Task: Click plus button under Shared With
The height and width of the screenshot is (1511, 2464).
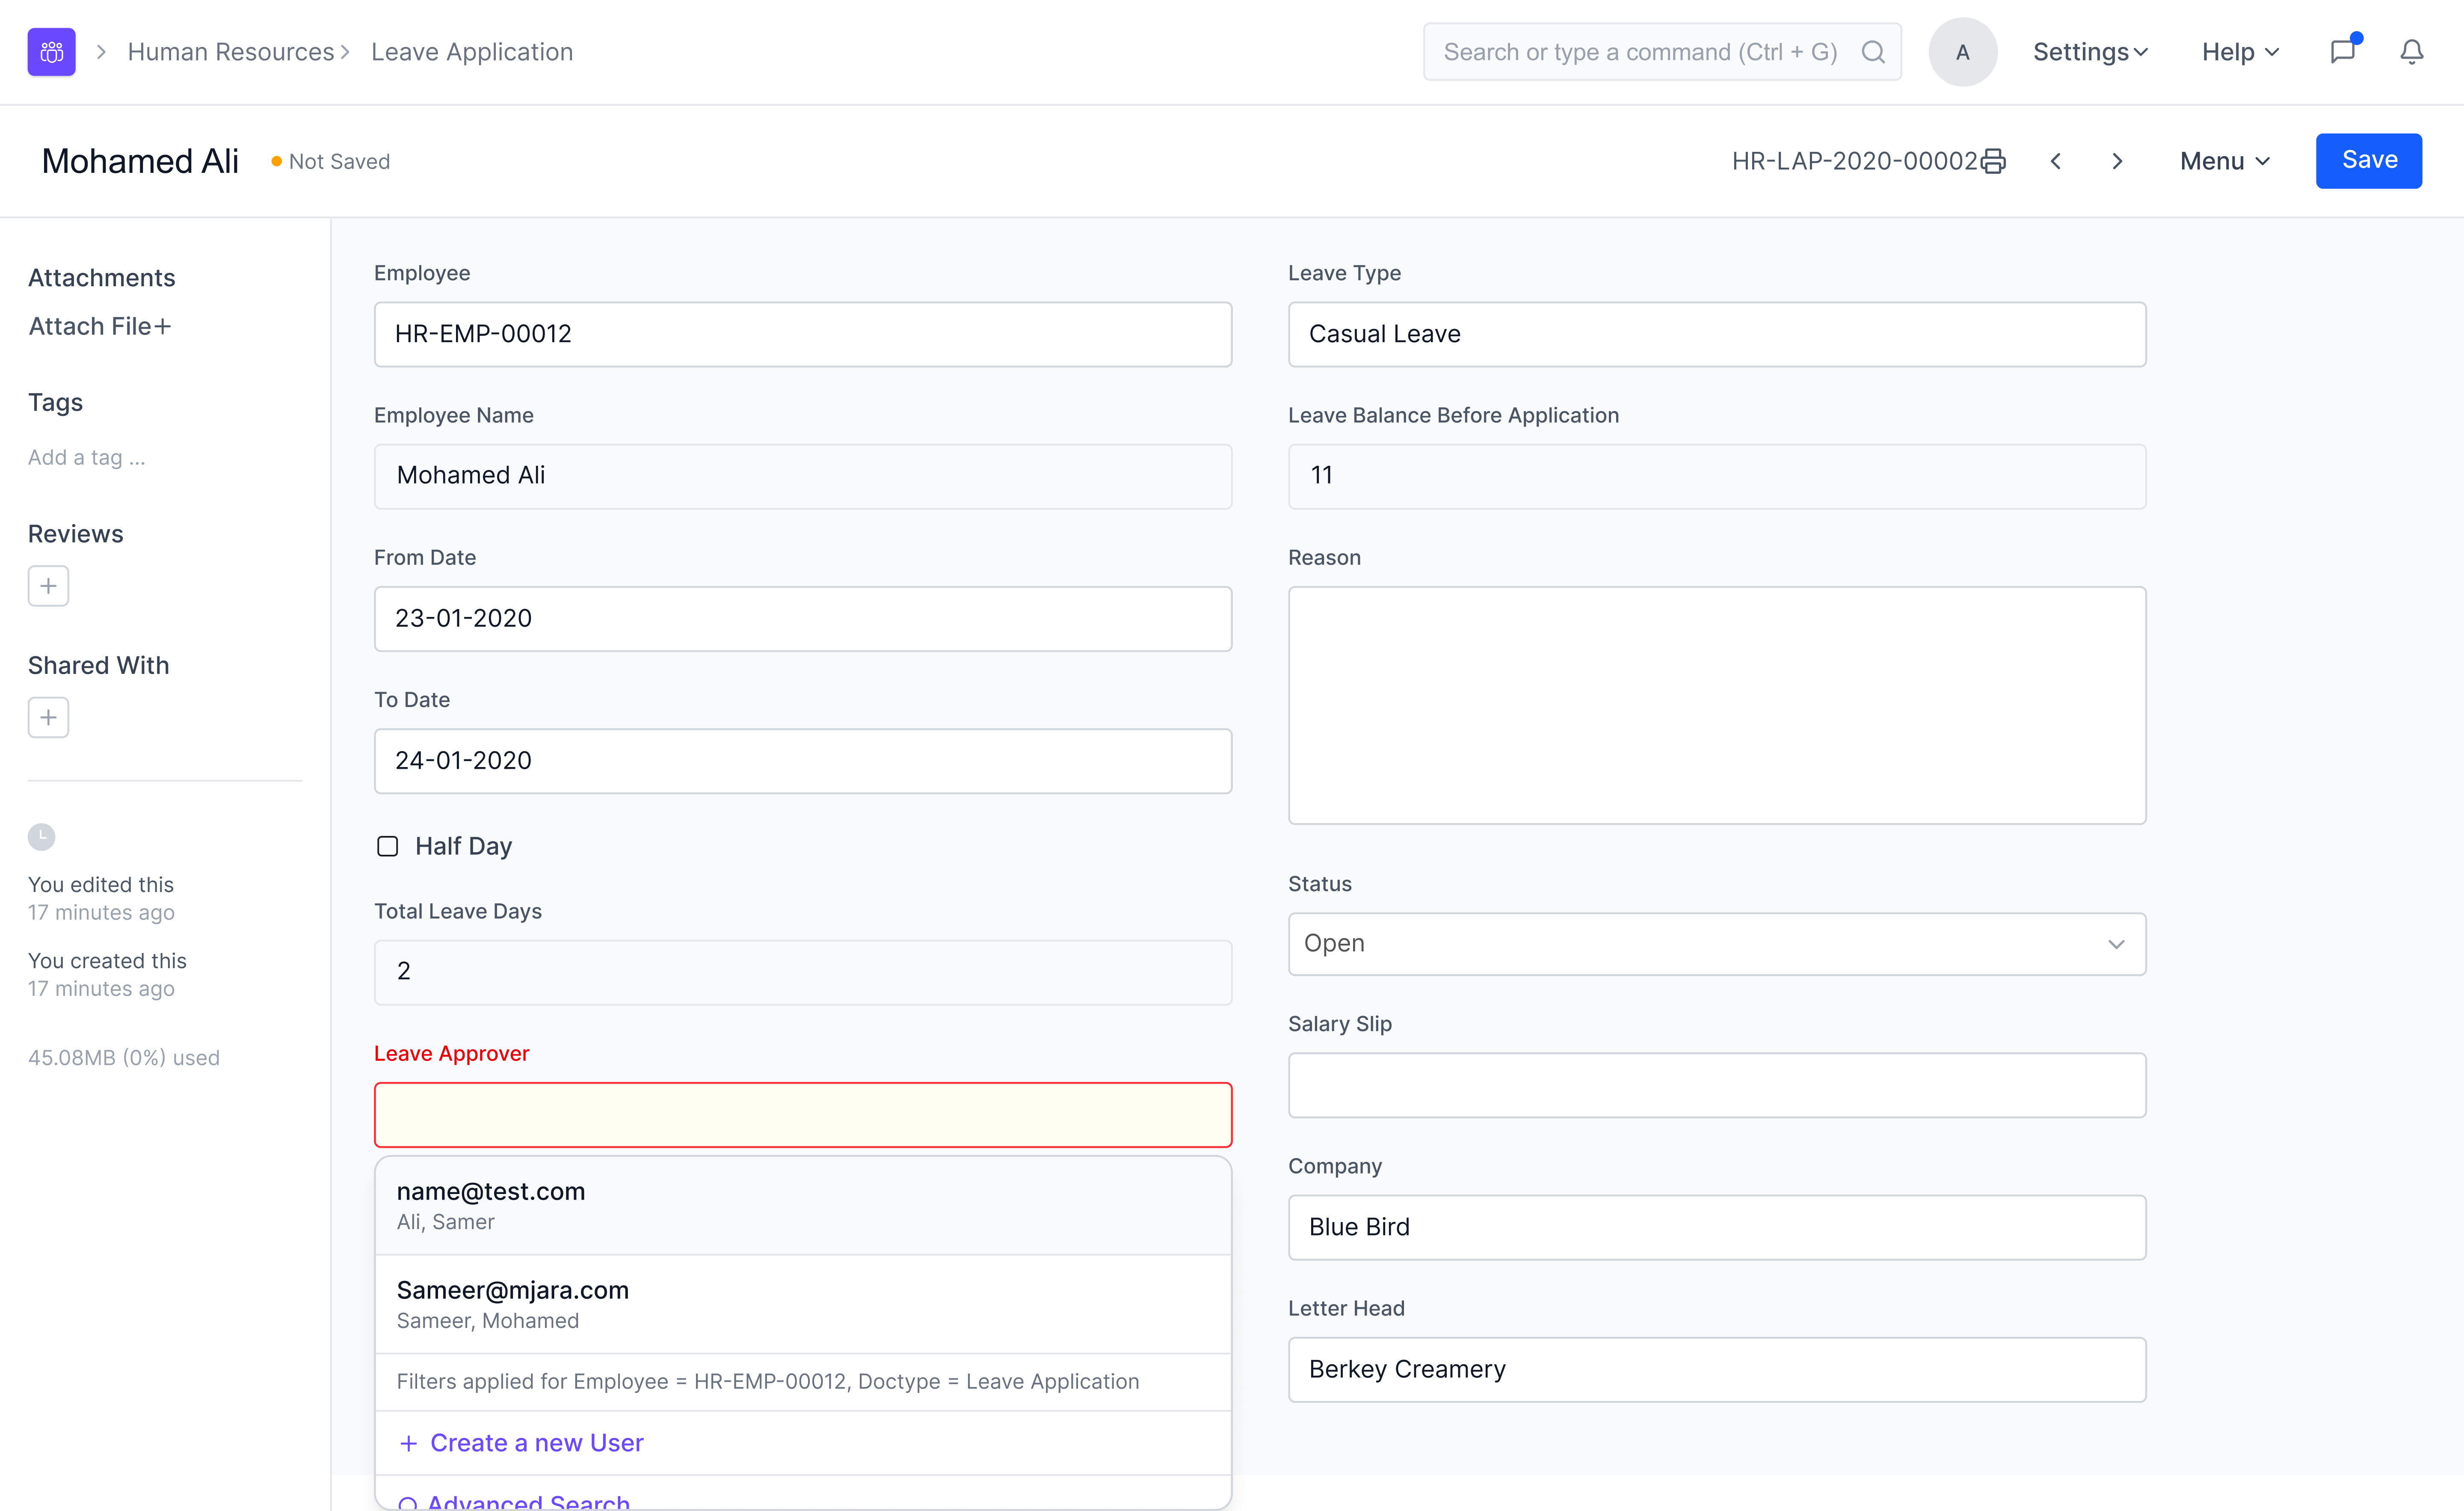Action: [48, 717]
